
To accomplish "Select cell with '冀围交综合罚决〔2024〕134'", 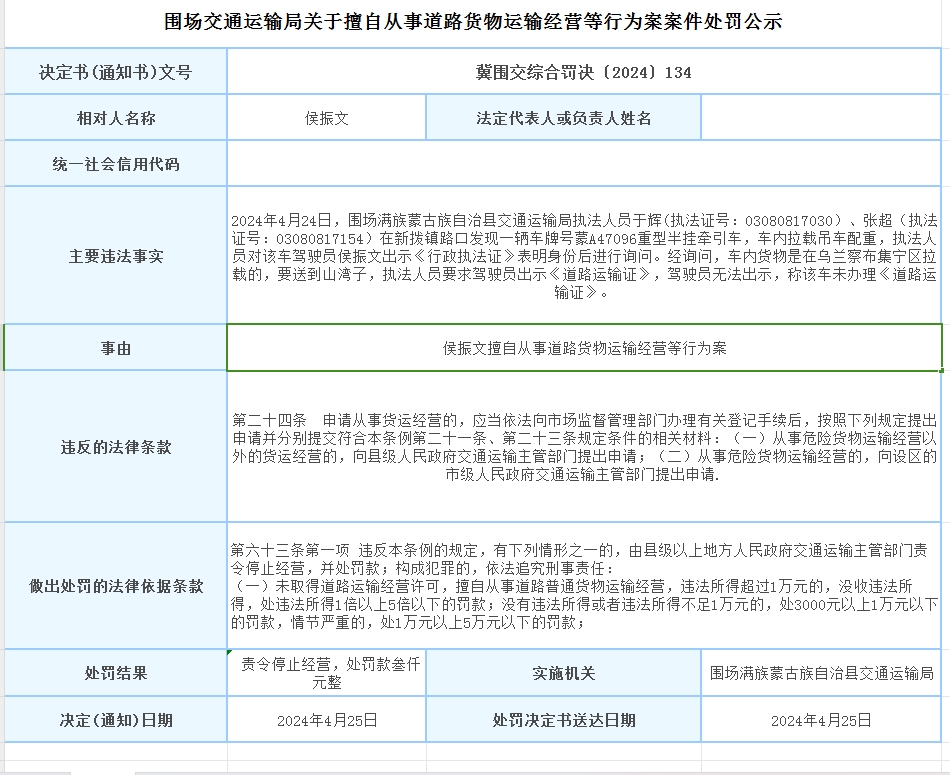I will [583, 72].
